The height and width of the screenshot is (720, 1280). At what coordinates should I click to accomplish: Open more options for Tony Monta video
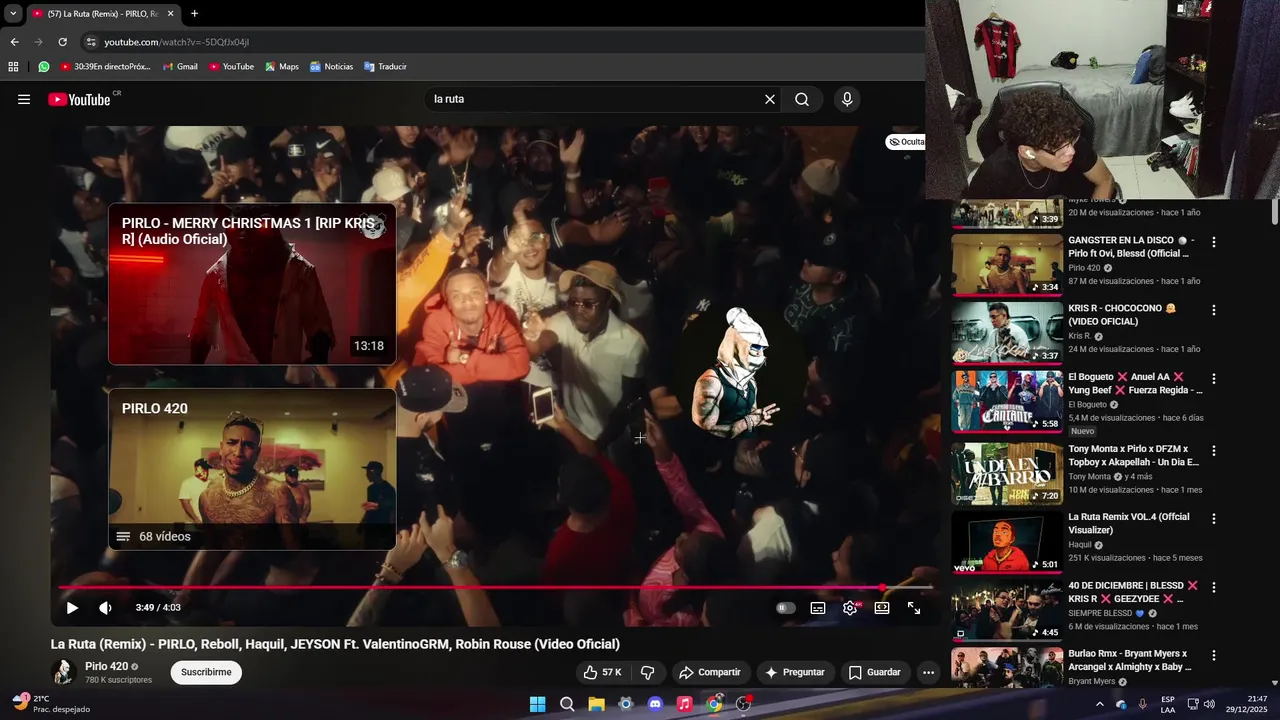click(1214, 450)
